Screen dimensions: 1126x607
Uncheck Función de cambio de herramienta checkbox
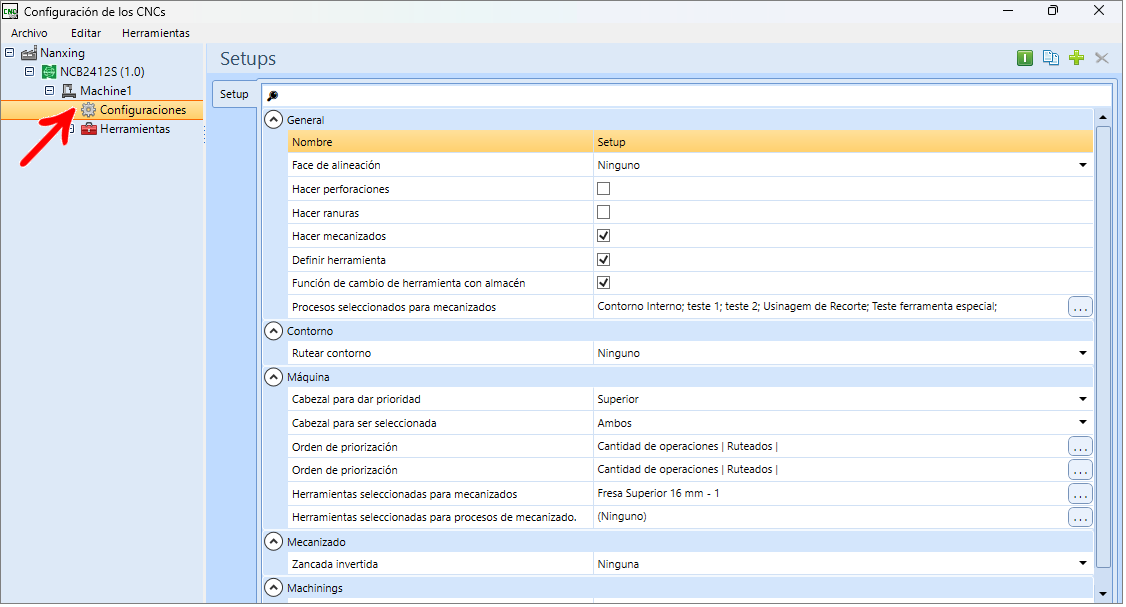click(603, 283)
